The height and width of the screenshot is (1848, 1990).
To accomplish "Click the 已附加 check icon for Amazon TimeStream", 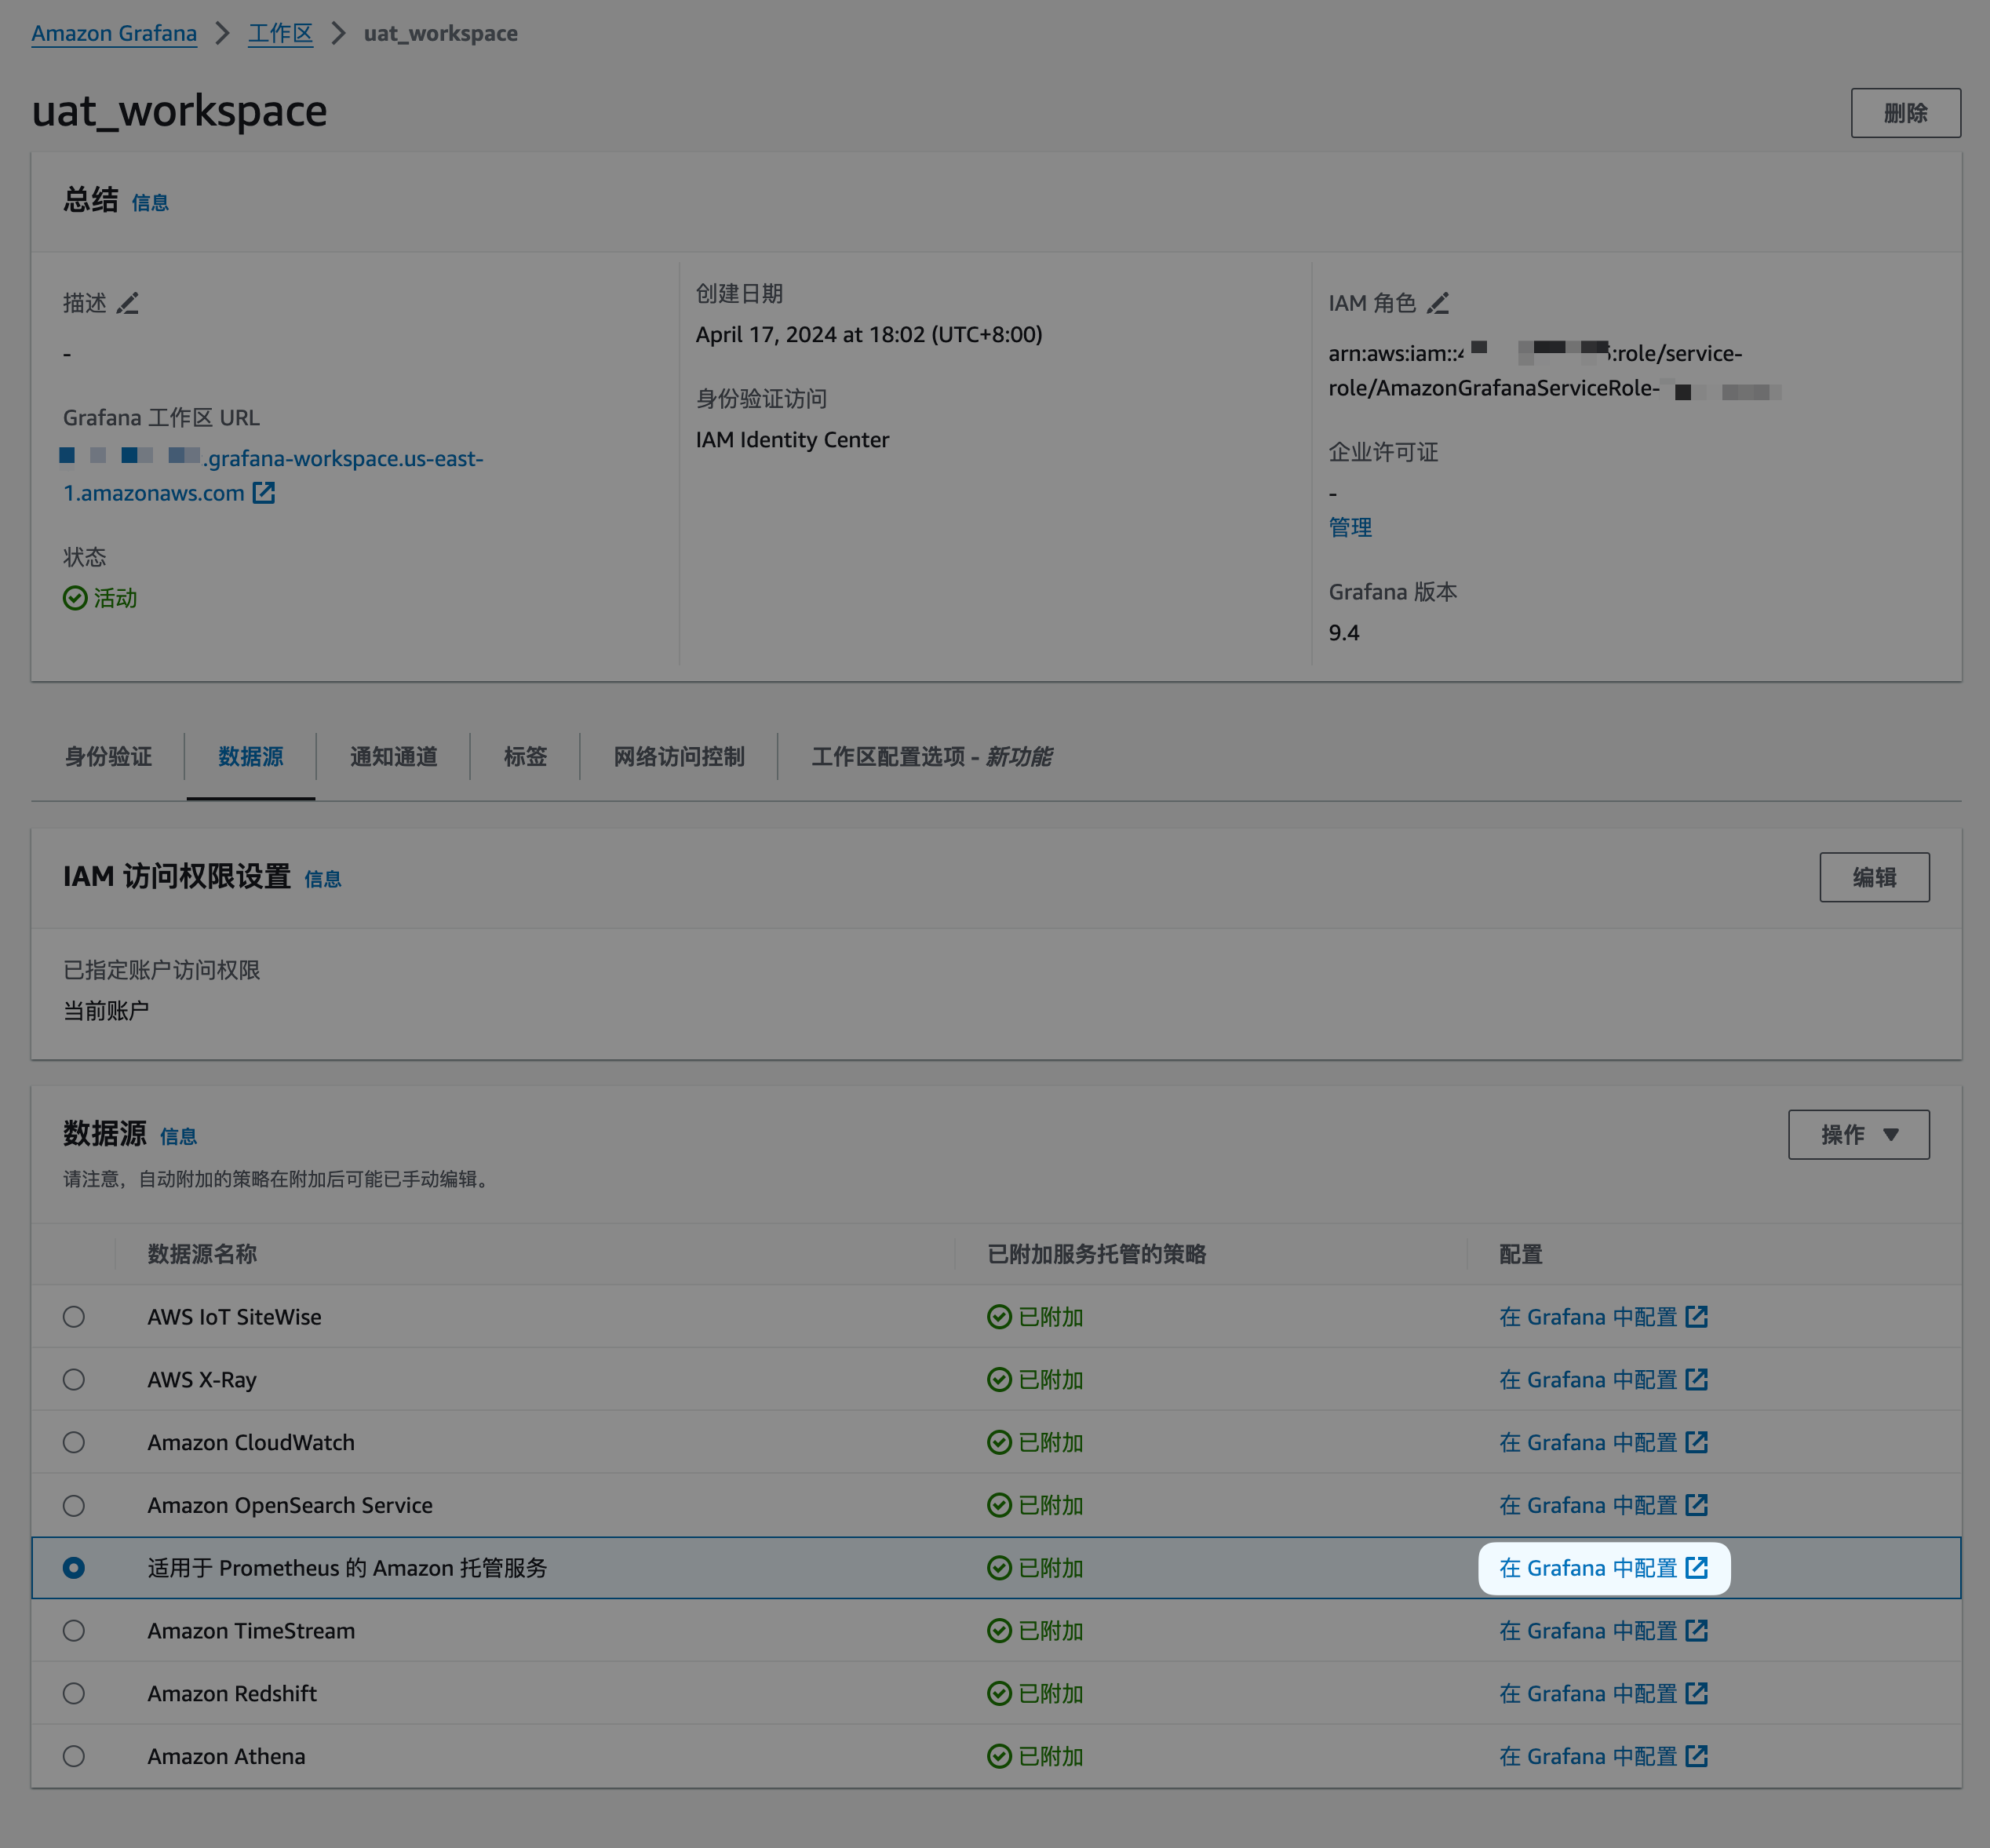I will tap(999, 1631).
